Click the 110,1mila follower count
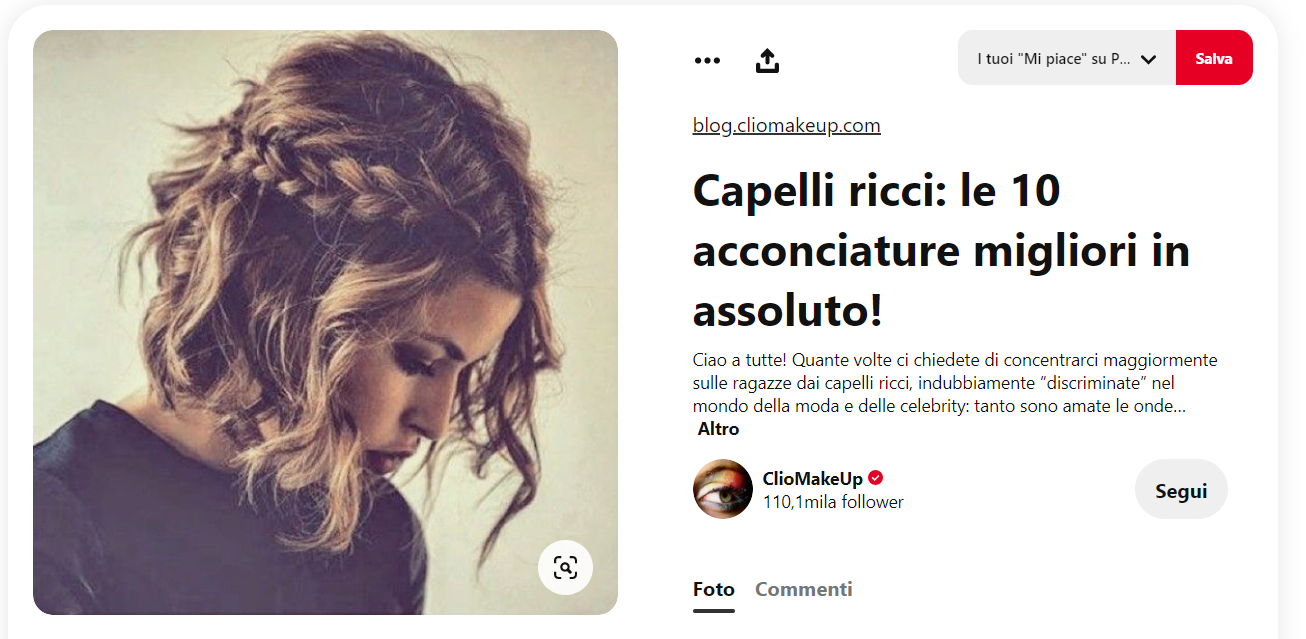Viewport: 1306px width, 639px height. 833,502
